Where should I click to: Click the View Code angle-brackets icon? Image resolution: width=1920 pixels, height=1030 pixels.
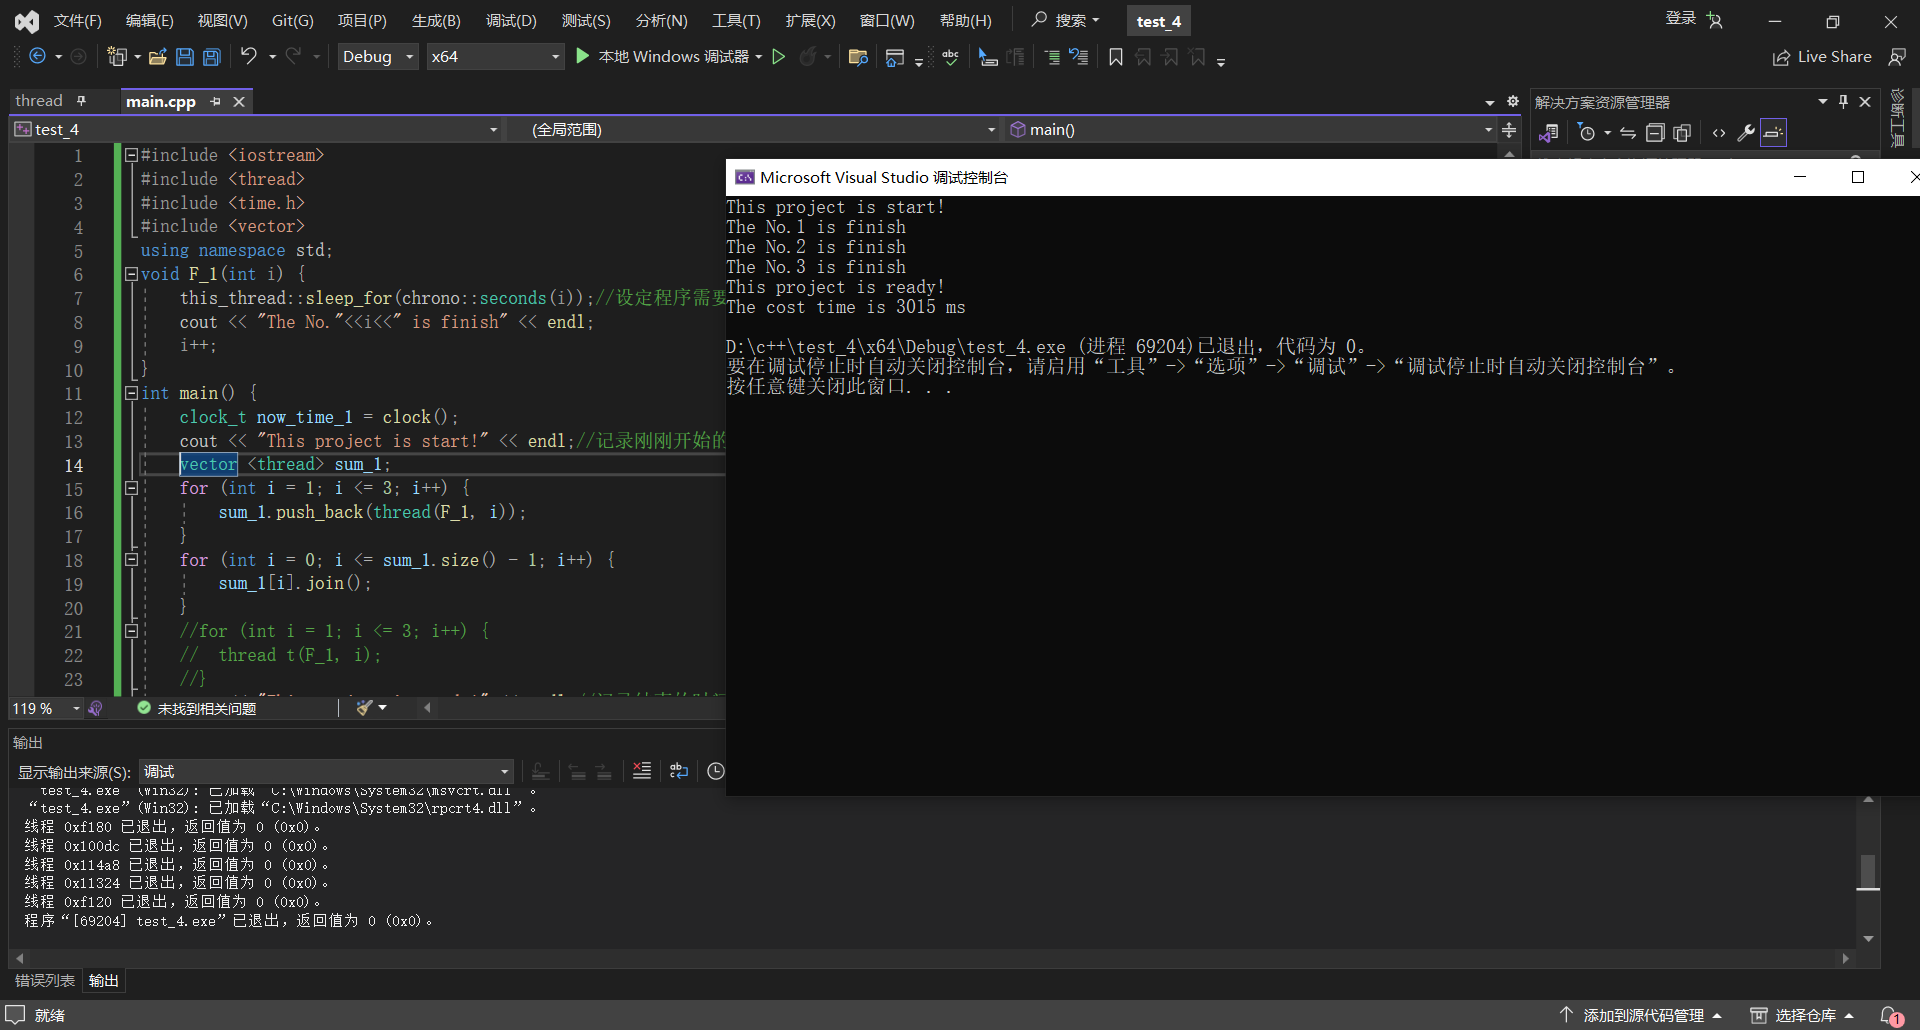pyautogui.click(x=1718, y=132)
